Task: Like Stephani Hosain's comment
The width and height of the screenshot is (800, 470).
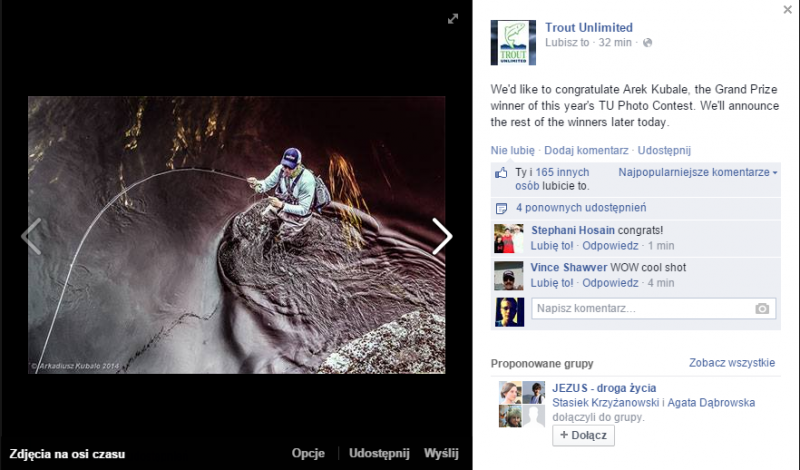Action: pyautogui.click(x=552, y=245)
